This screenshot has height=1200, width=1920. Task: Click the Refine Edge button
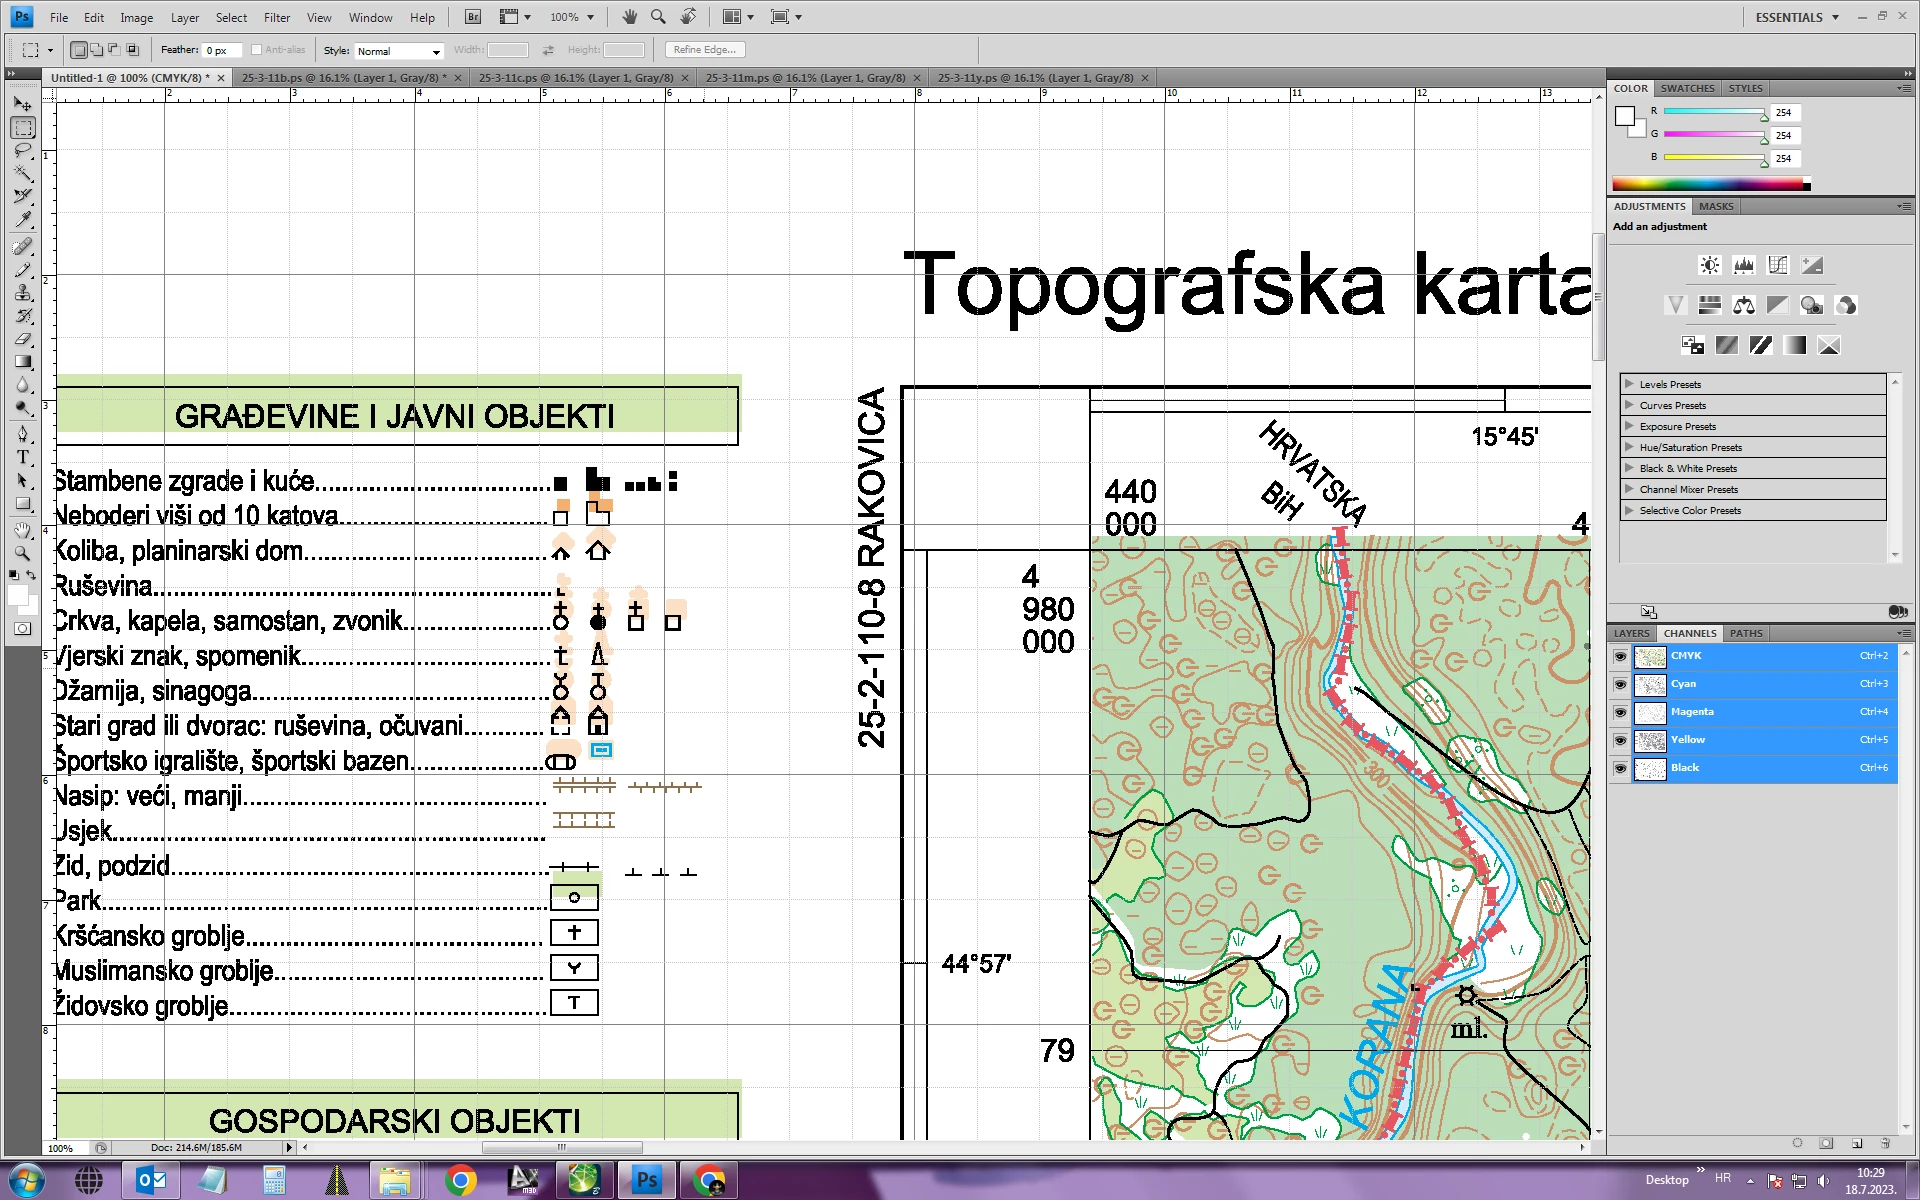click(x=705, y=50)
